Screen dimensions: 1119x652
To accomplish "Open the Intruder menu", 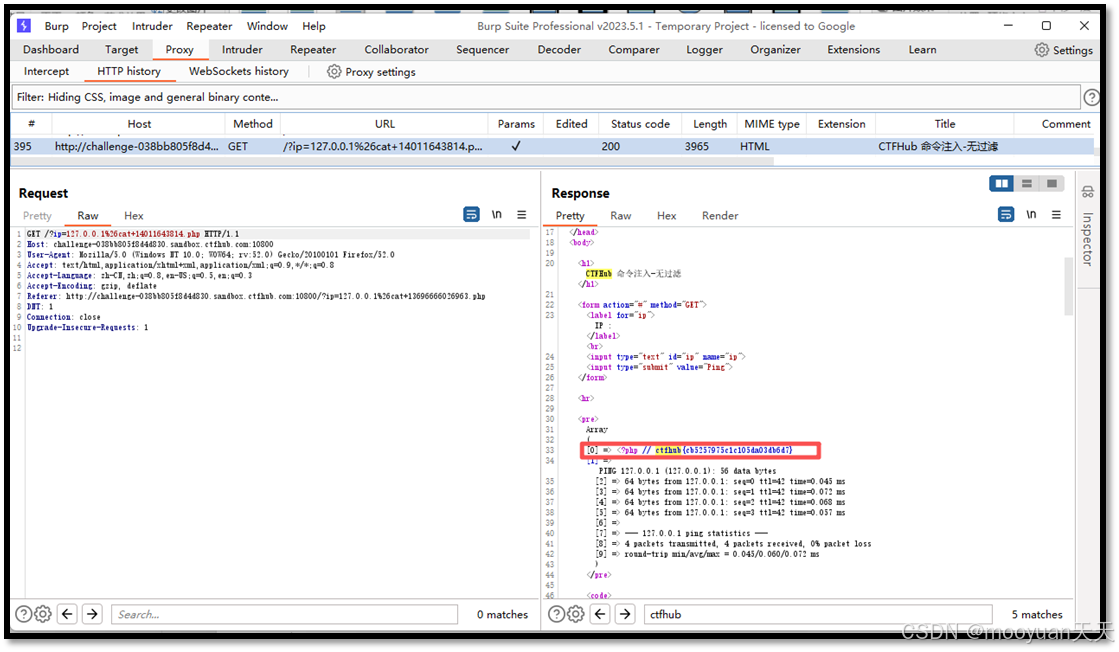I will point(152,26).
